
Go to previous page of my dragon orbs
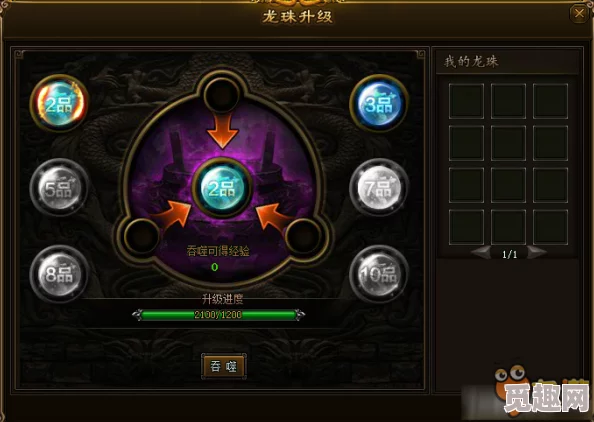point(481,253)
